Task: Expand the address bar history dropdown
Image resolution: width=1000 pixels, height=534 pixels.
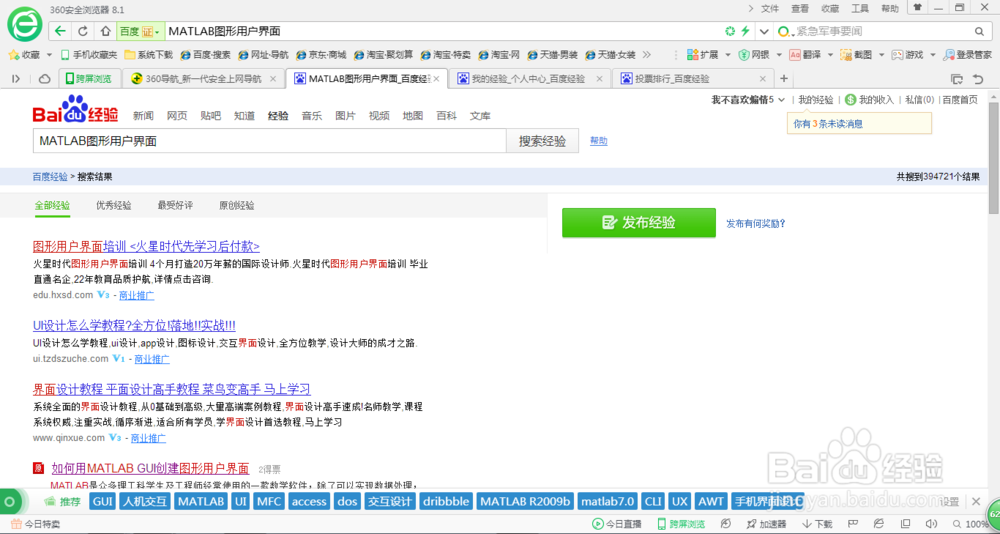Action: coord(763,31)
